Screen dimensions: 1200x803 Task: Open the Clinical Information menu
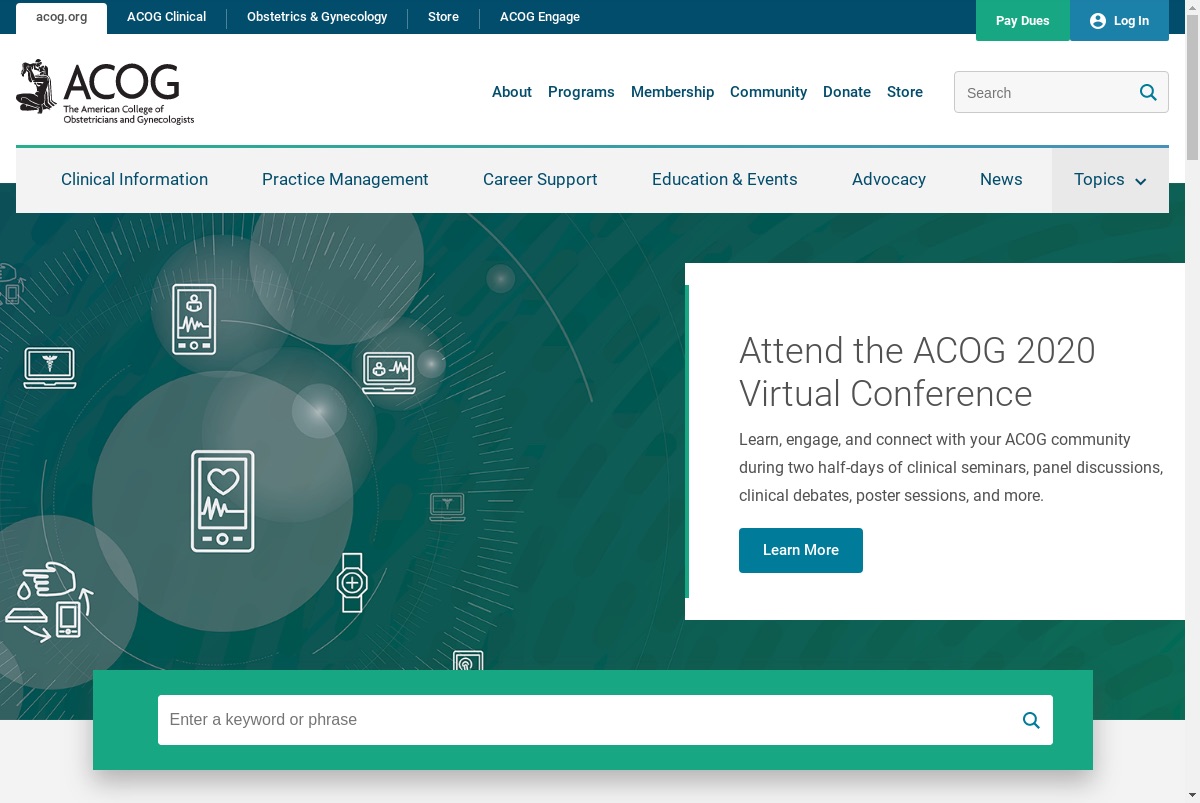pos(135,180)
